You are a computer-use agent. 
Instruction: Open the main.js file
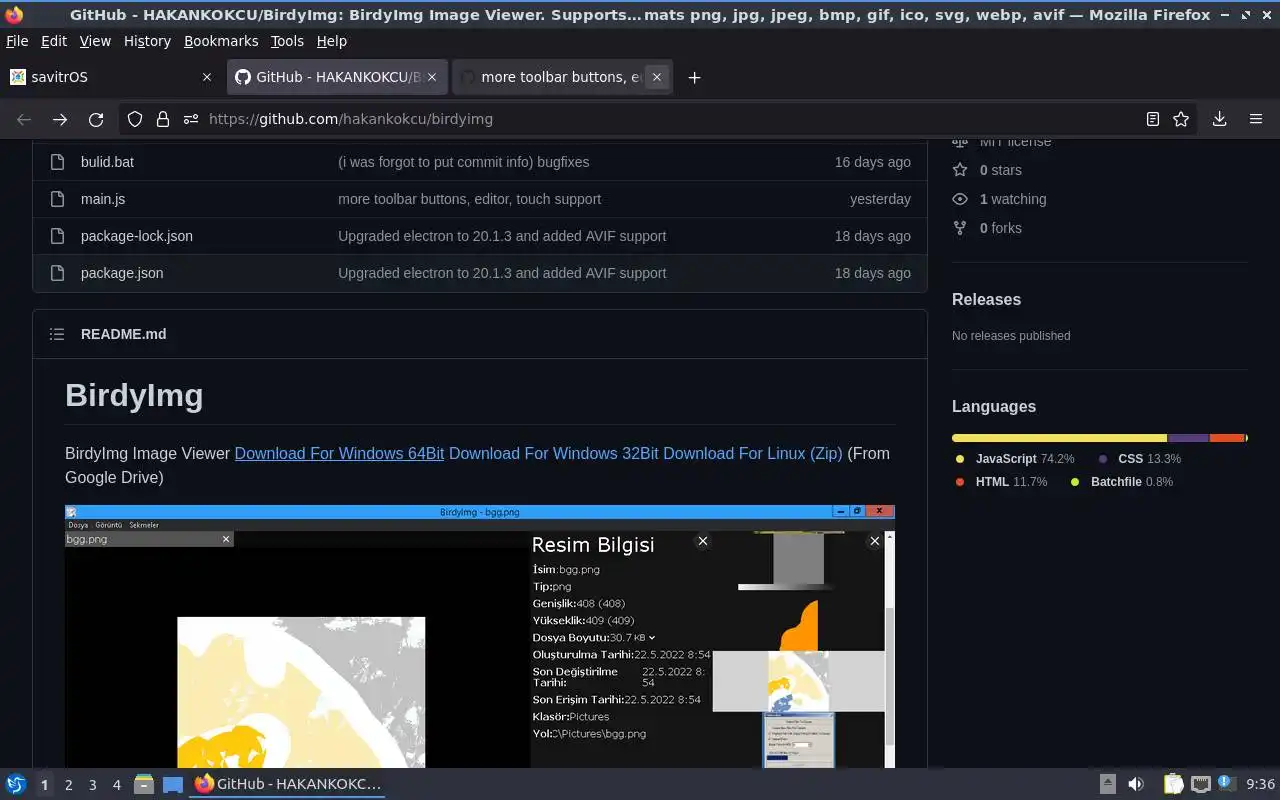103,199
